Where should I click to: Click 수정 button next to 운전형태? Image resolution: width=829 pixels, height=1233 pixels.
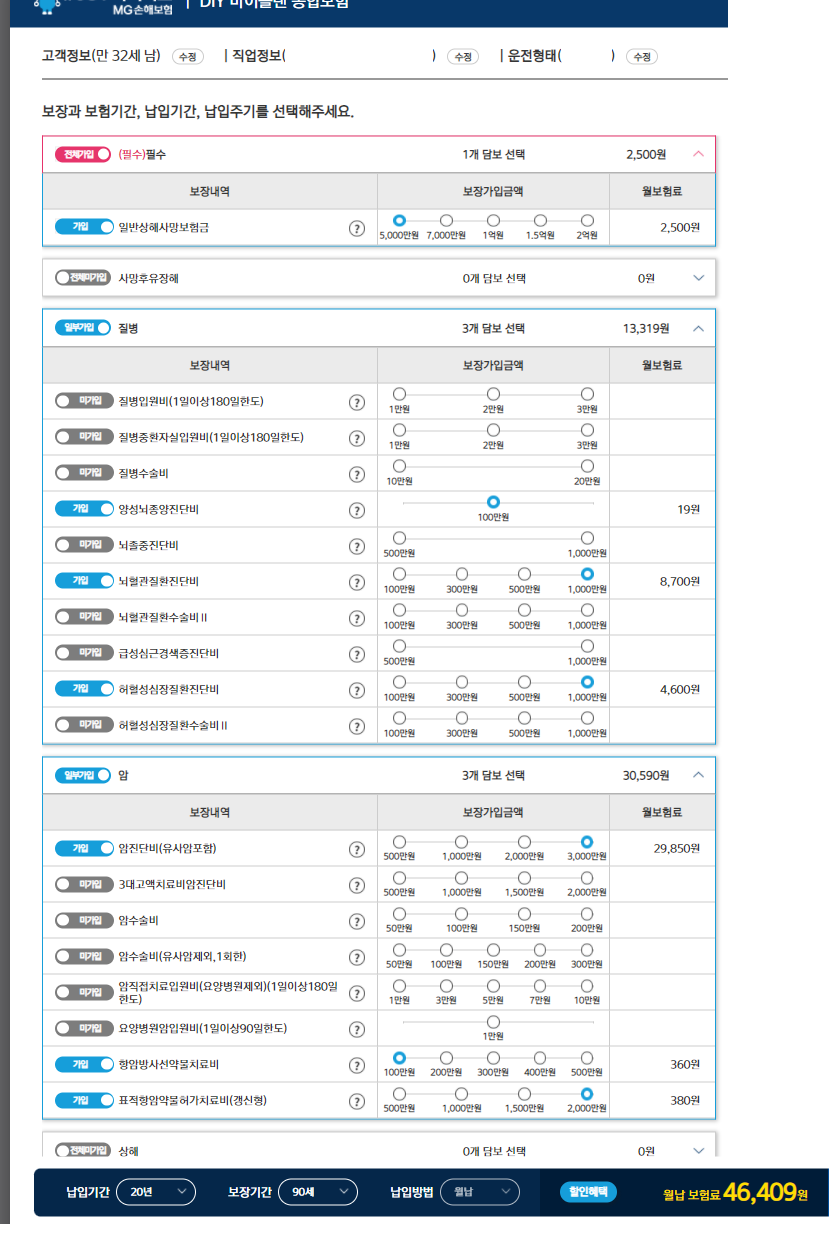coord(642,57)
